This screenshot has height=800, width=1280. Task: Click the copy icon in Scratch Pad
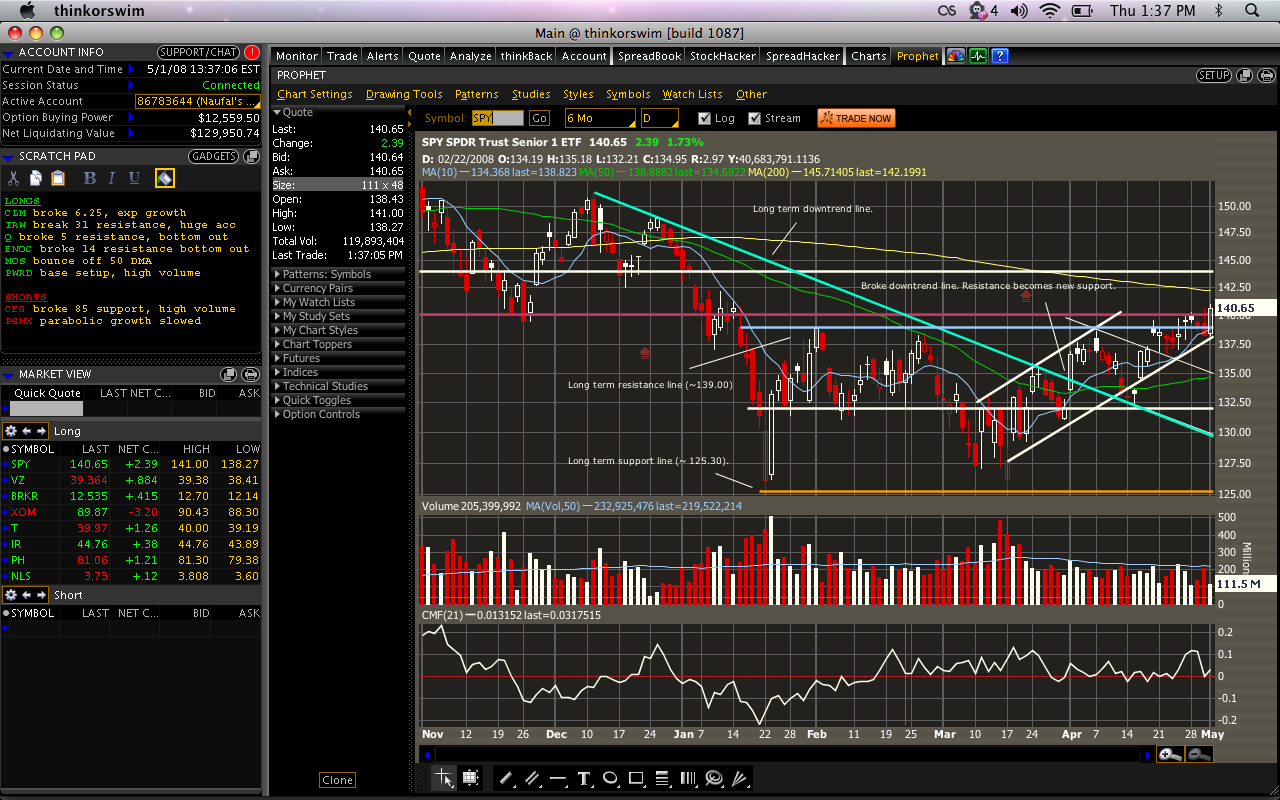tap(35, 178)
